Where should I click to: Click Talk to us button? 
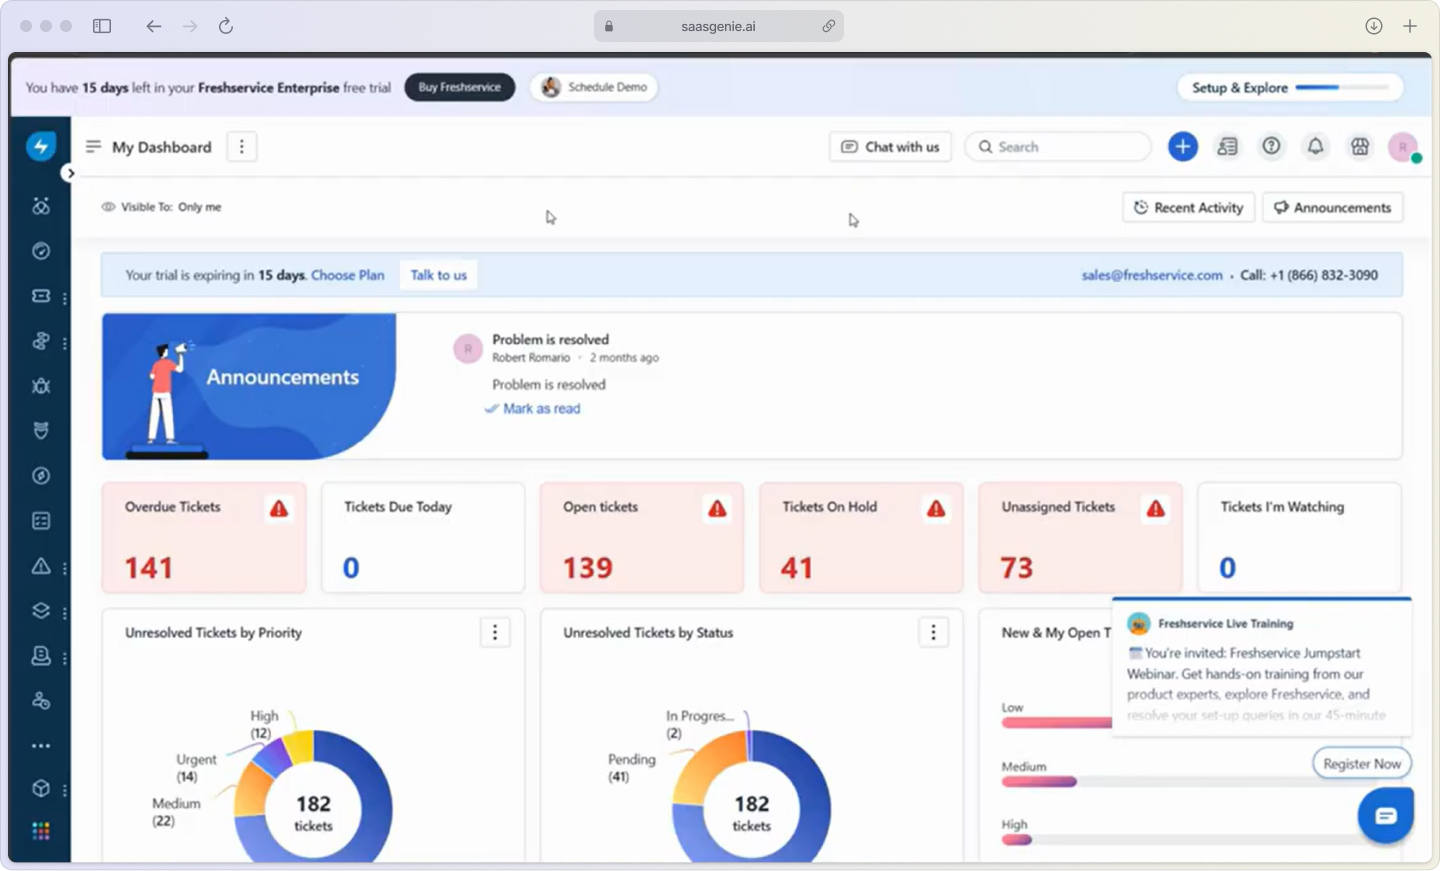pos(438,275)
